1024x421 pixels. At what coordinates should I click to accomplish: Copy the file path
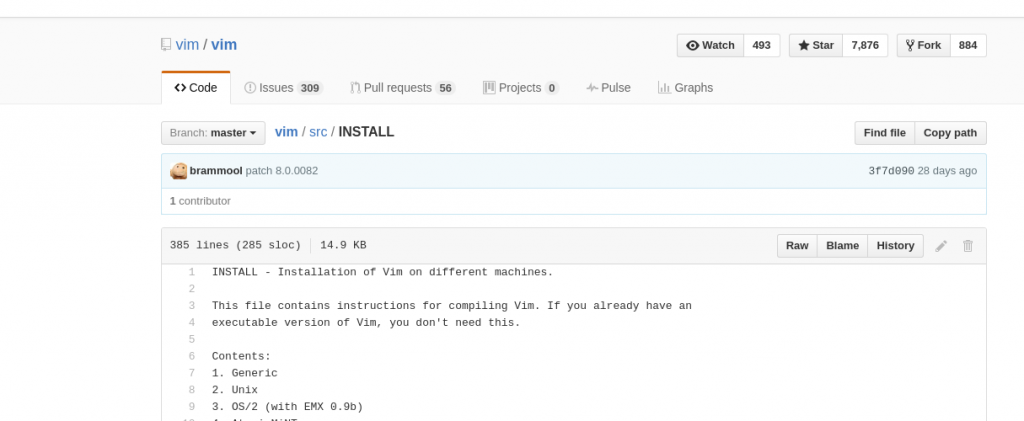click(x=950, y=133)
